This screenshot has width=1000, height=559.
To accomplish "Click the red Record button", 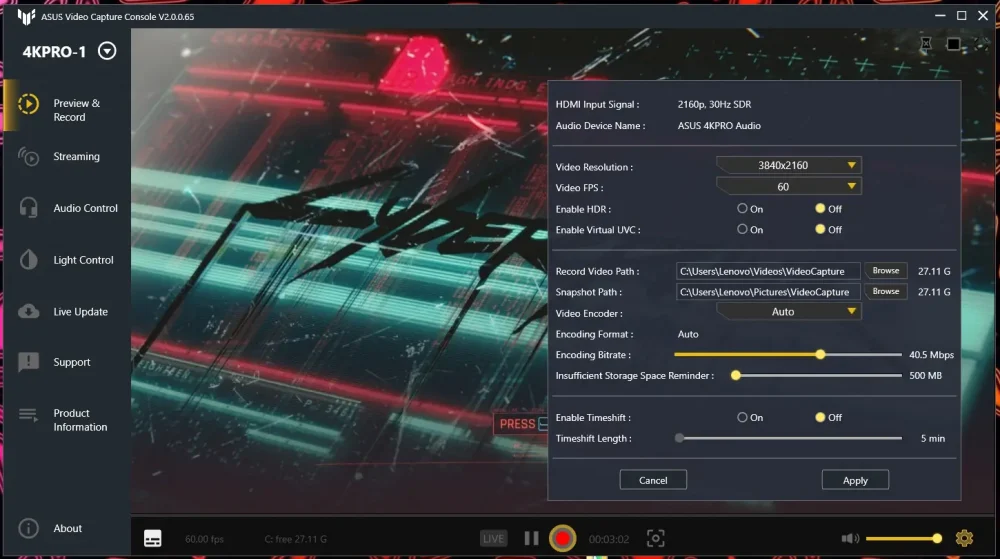I will click(562, 539).
